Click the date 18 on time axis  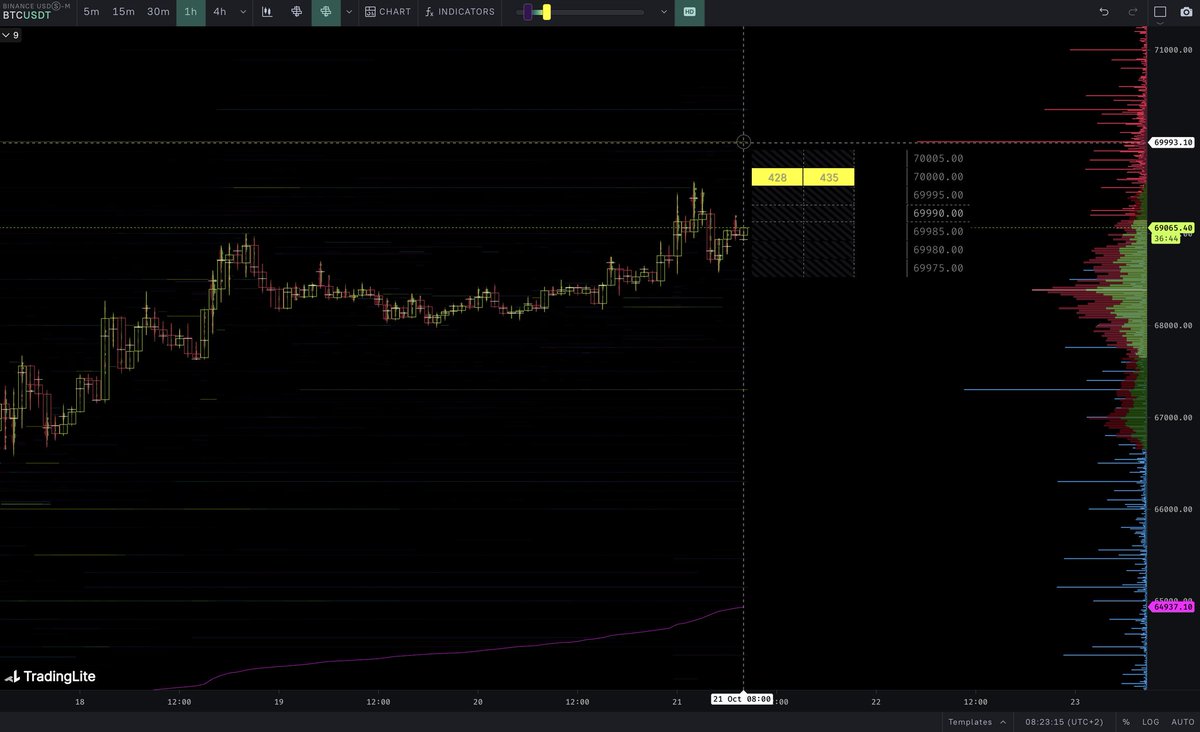[80, 702]
